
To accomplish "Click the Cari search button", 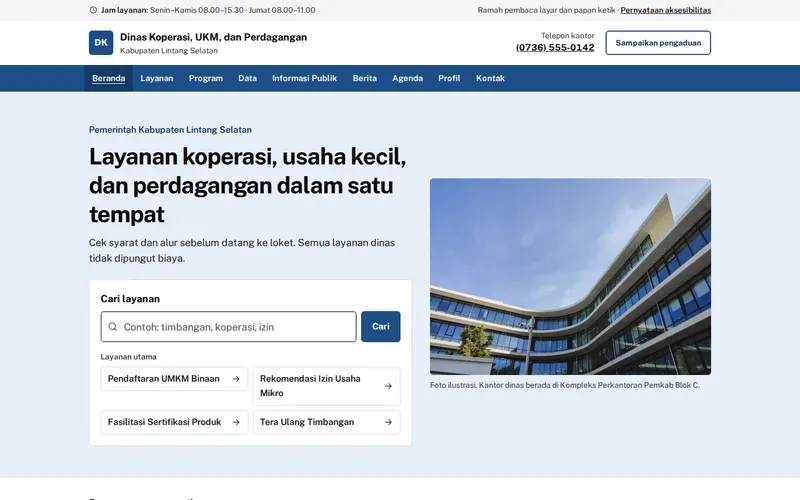I will [381, 327].
